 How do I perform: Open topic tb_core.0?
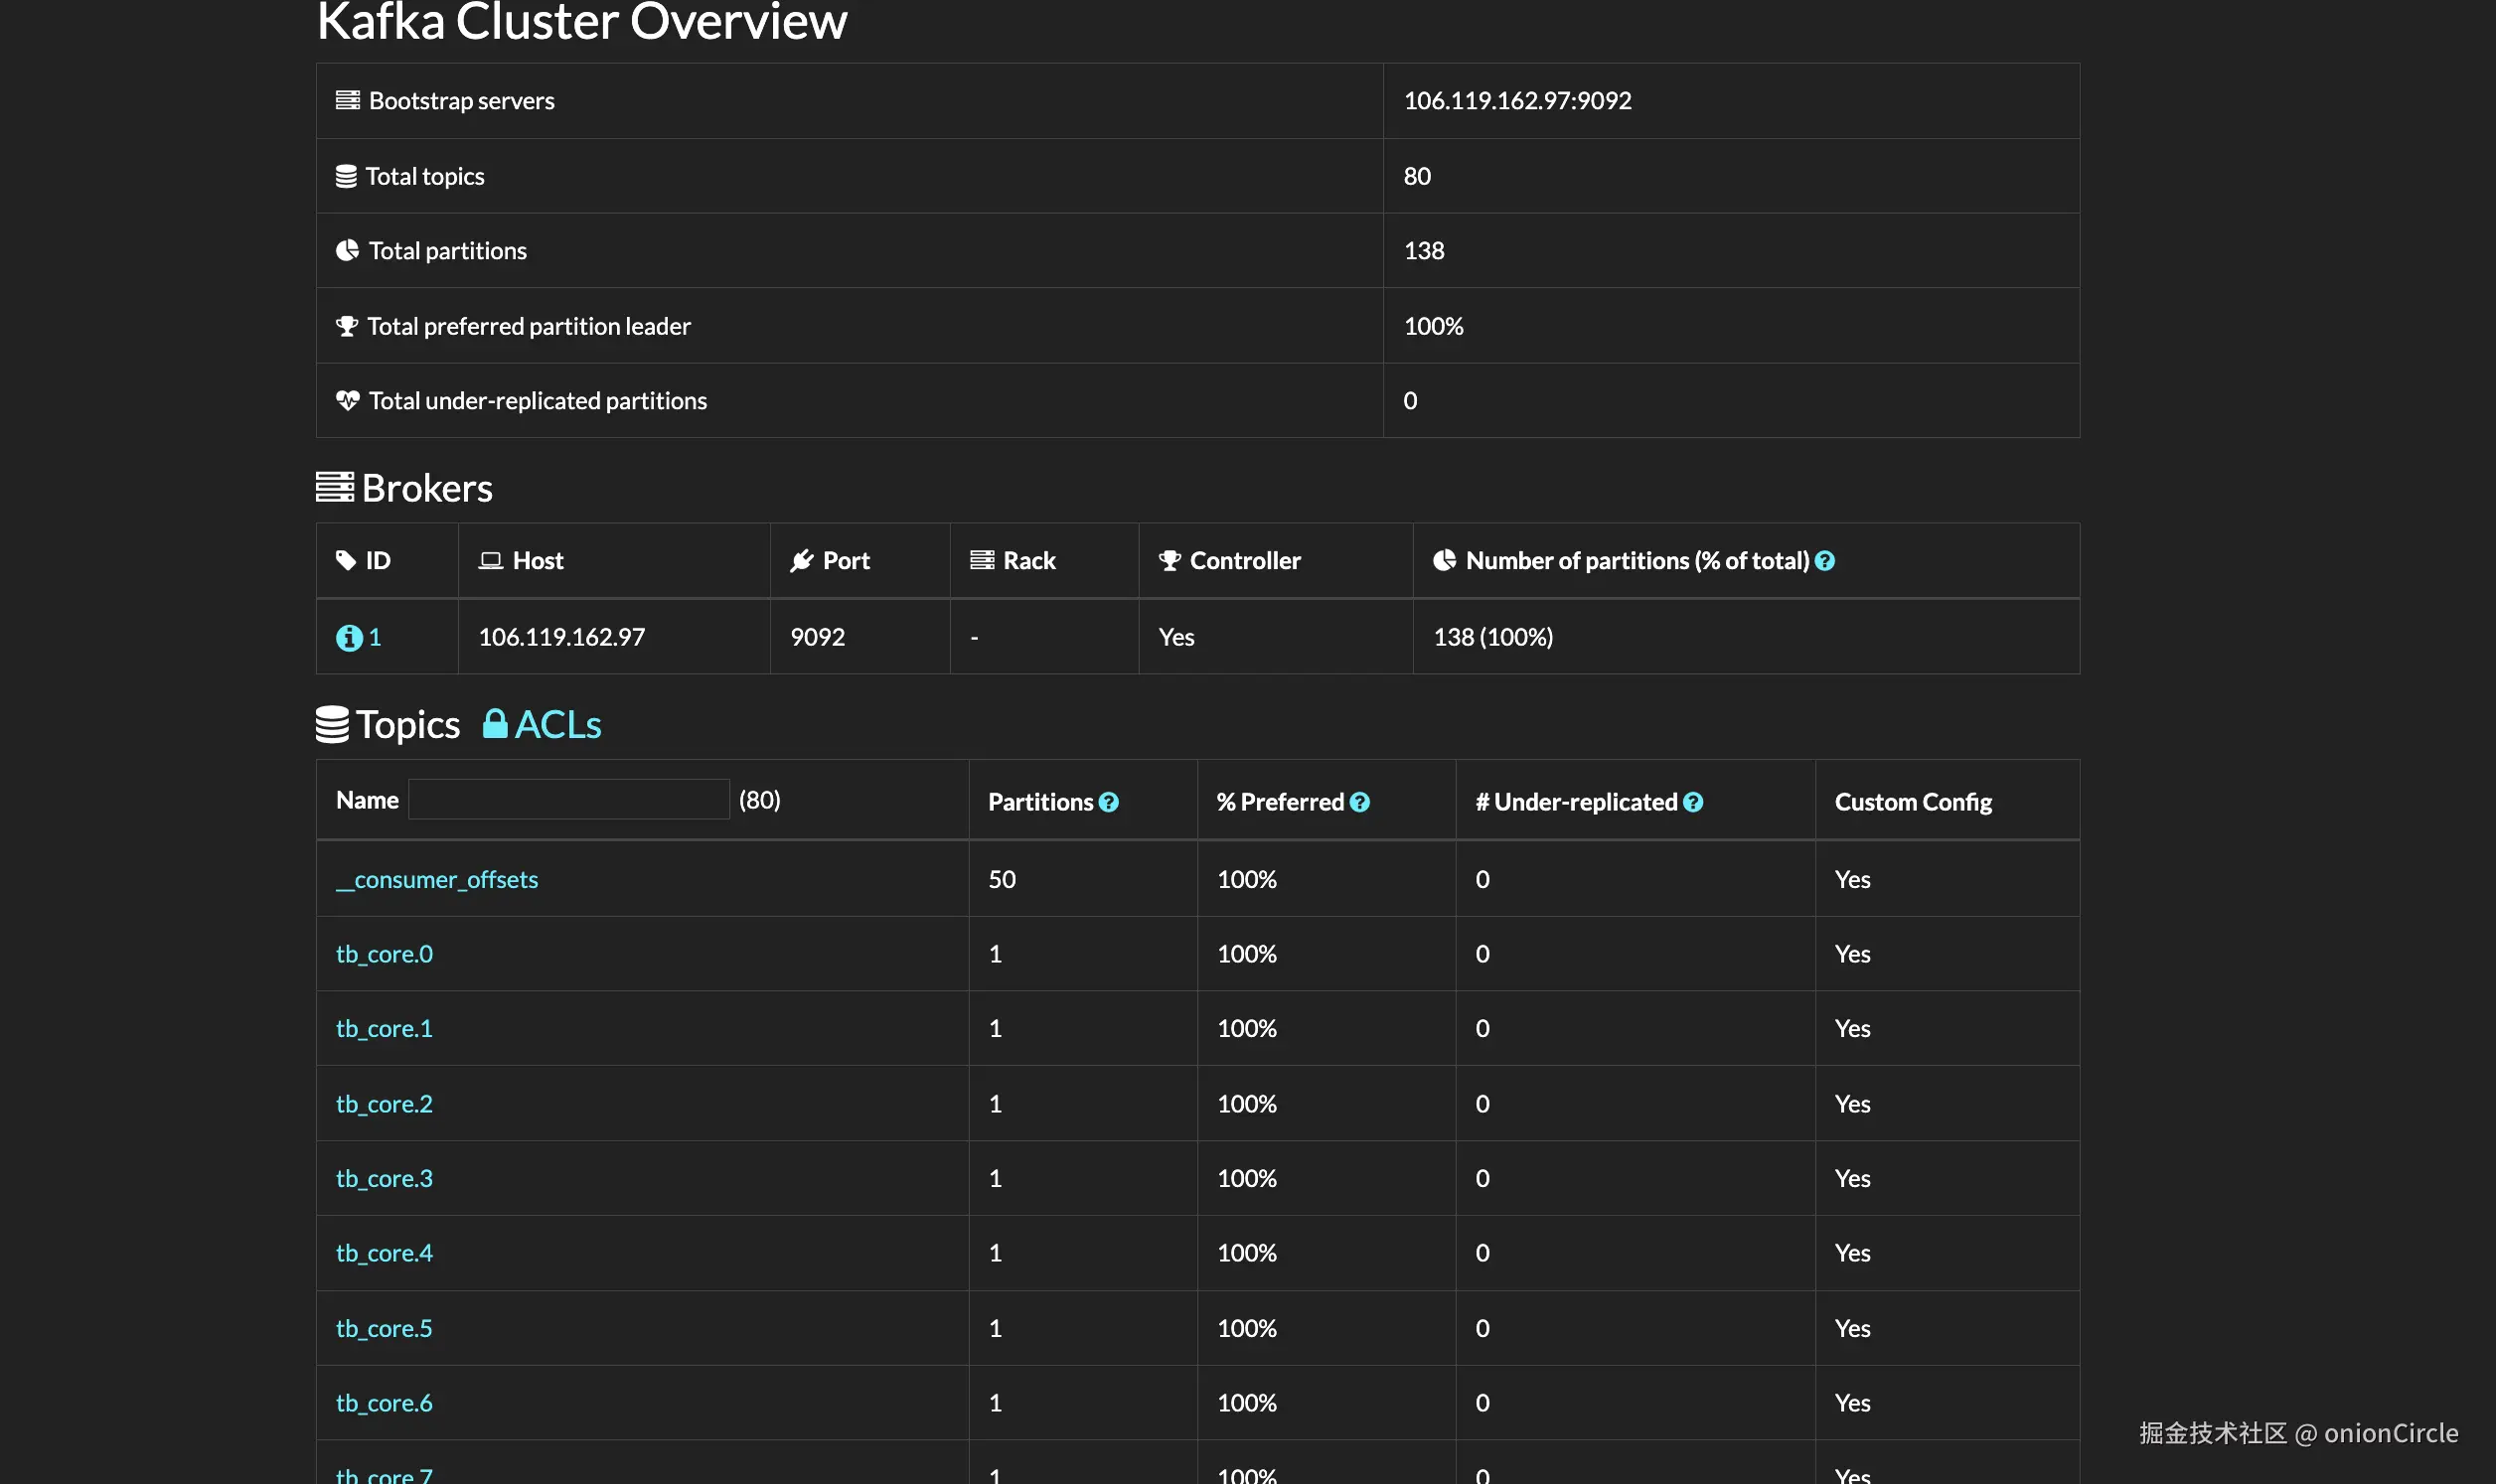[384, 954]
